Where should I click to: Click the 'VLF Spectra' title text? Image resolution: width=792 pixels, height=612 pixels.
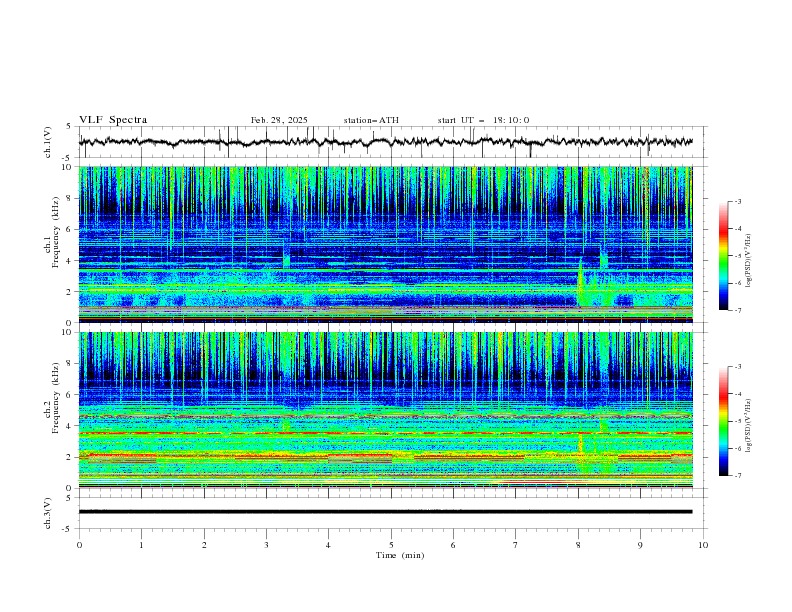click(x=113, y=120)
